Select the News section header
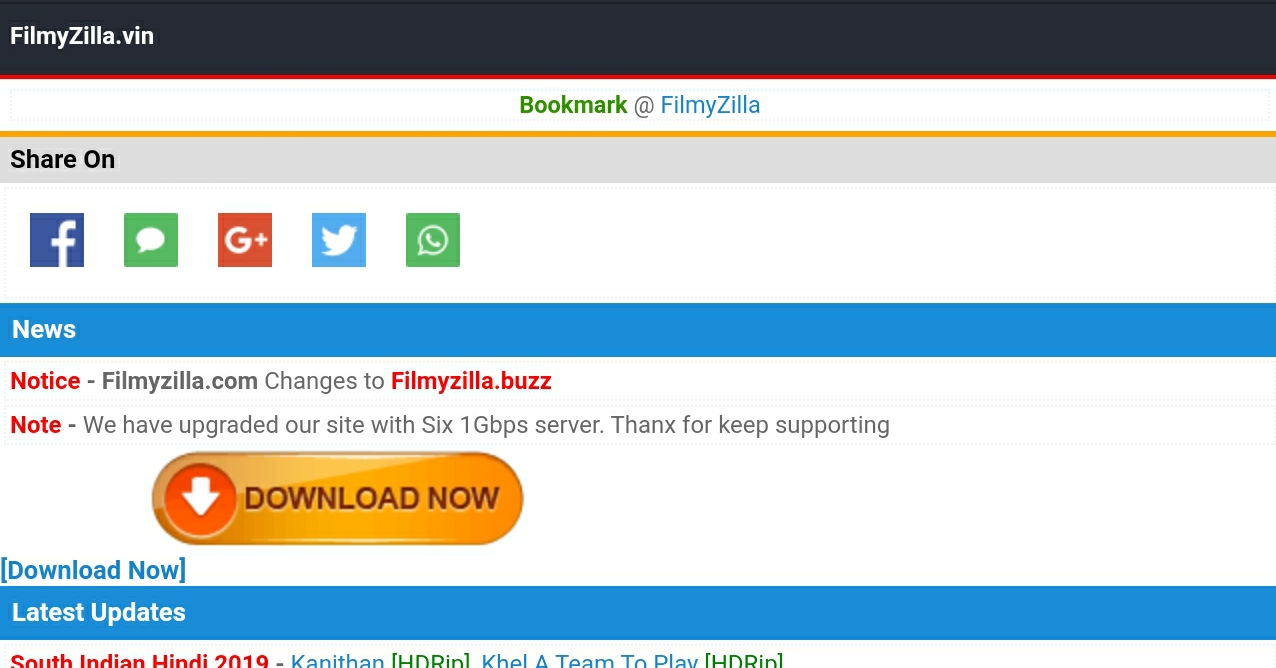 point(638,330)
